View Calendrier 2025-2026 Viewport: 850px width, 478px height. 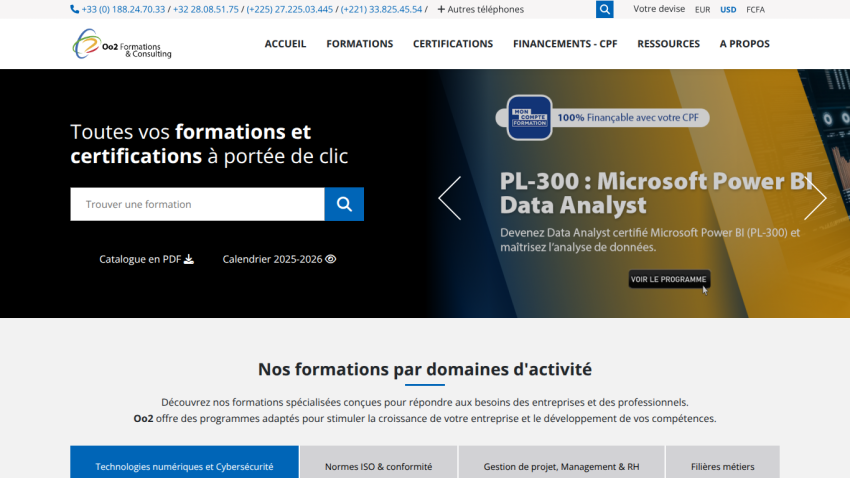tap(279, 259)
